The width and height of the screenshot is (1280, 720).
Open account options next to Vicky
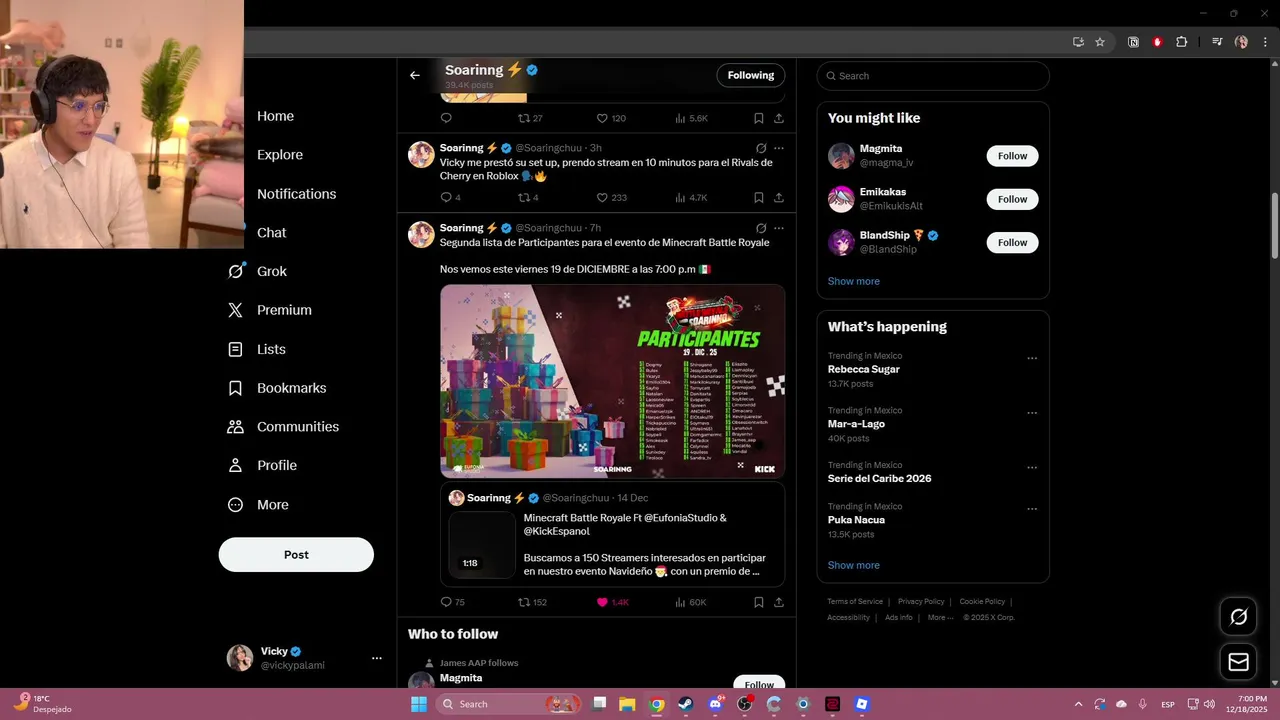click(377, 658)
